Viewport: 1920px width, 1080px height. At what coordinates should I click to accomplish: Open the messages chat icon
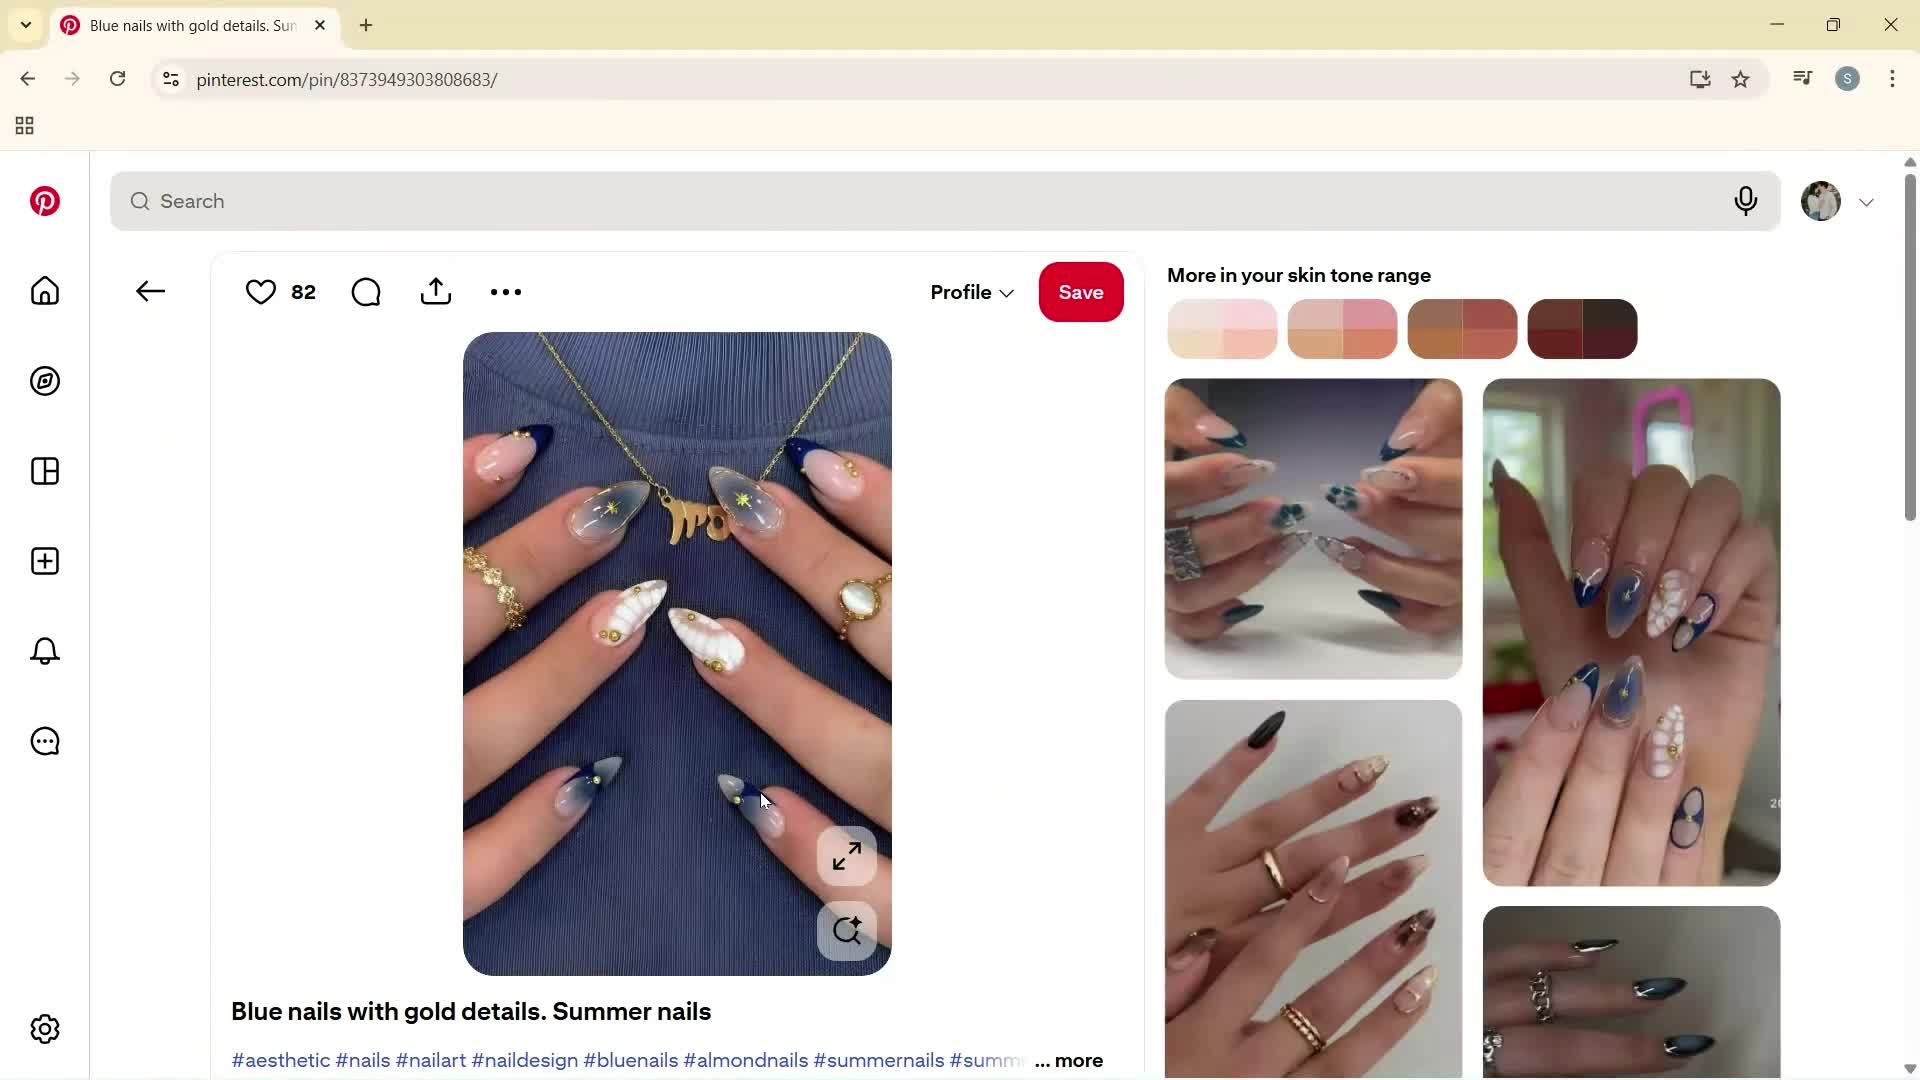[x=45, y=741]
